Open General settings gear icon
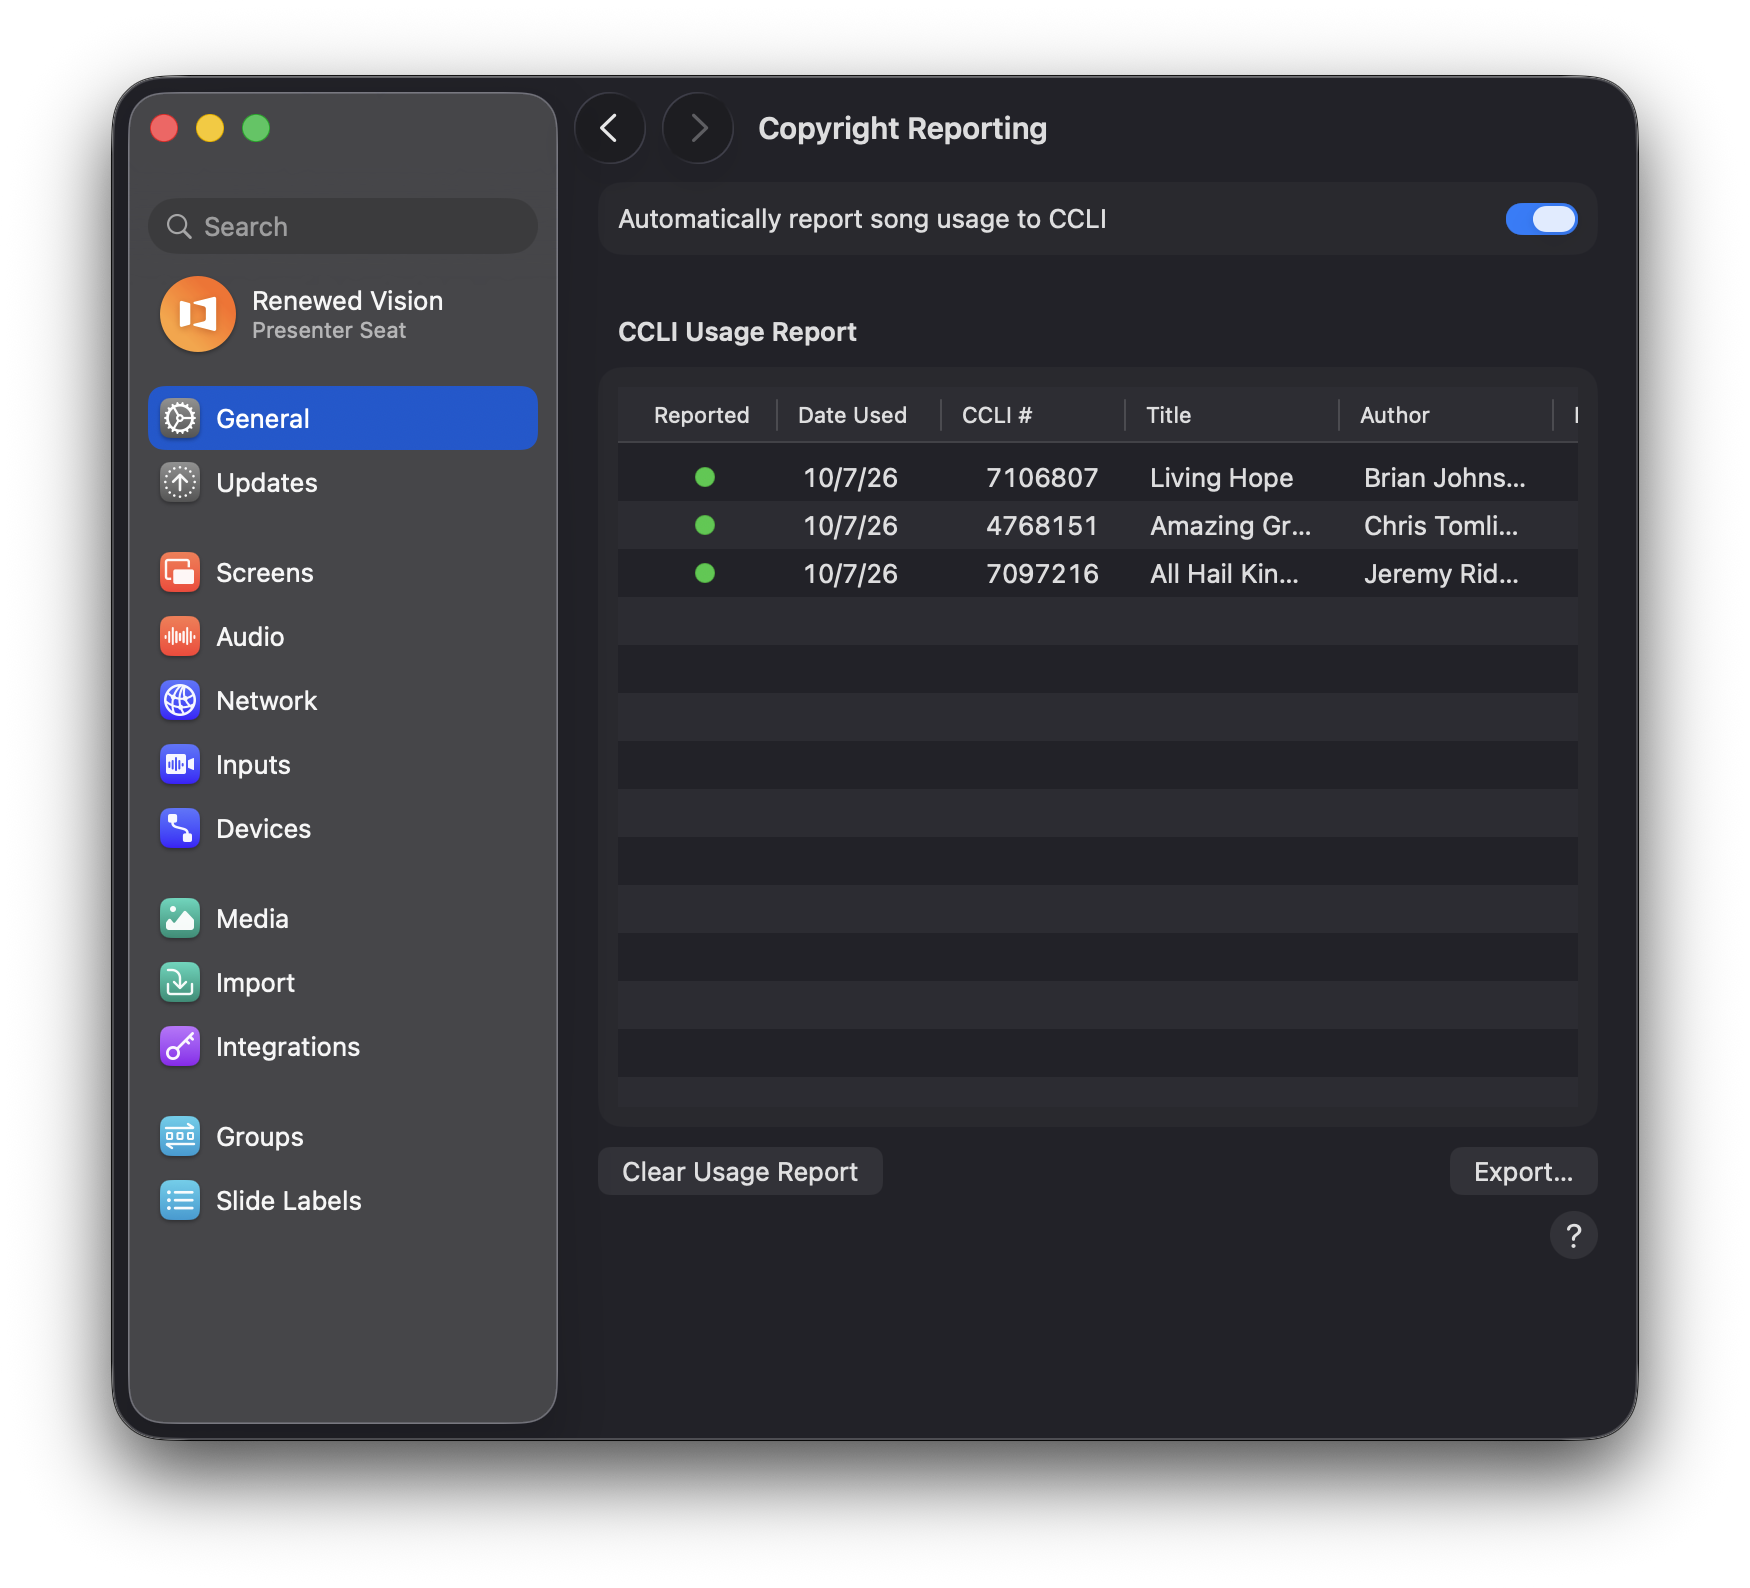The height and width of the screenshot is (1588, 1750). pyautogui.click(x=180, y=418)
